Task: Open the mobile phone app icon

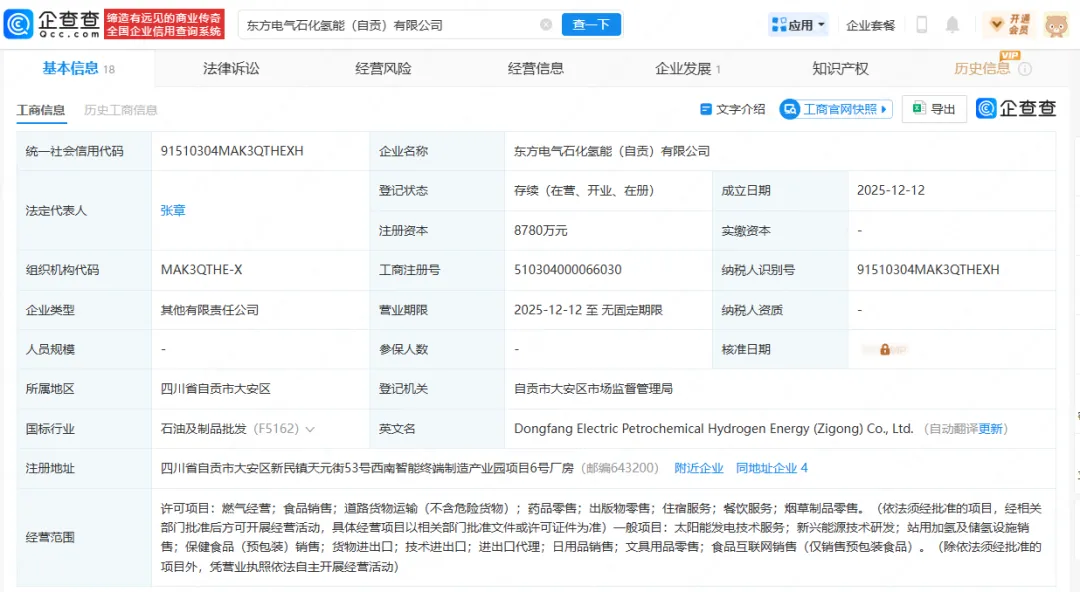Action: click(x=922, y=25)
